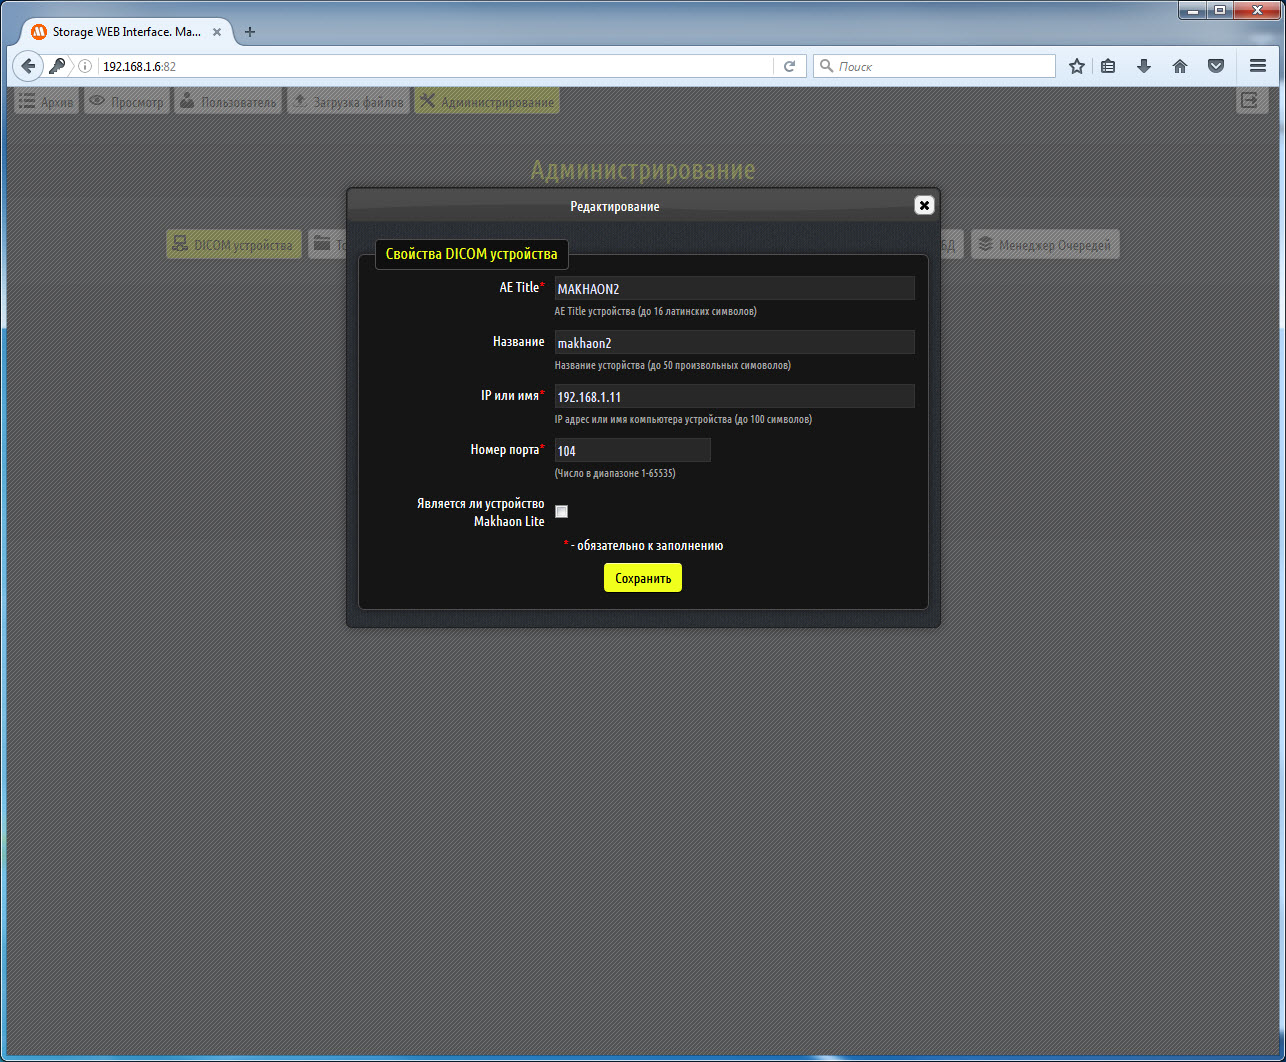The height and width of the screenshot is (1062, 1286).
Task: Minimize the browser window
Action: point(1193,9)
